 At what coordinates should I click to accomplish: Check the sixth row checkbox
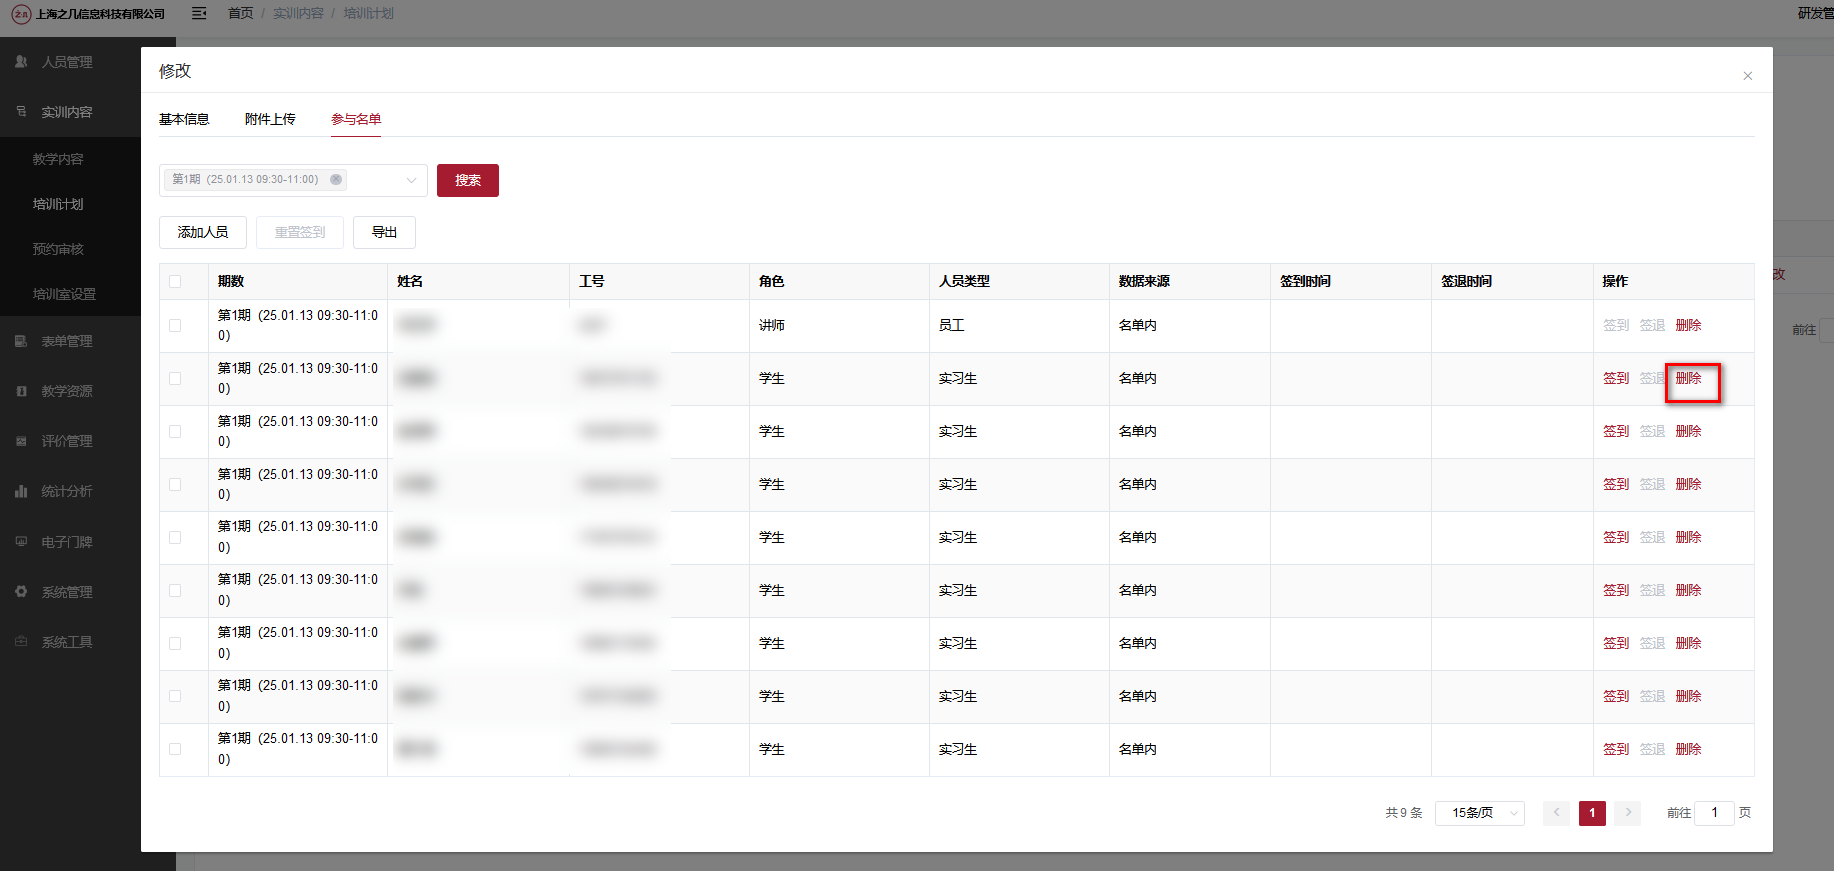click(x=175, y=591)
